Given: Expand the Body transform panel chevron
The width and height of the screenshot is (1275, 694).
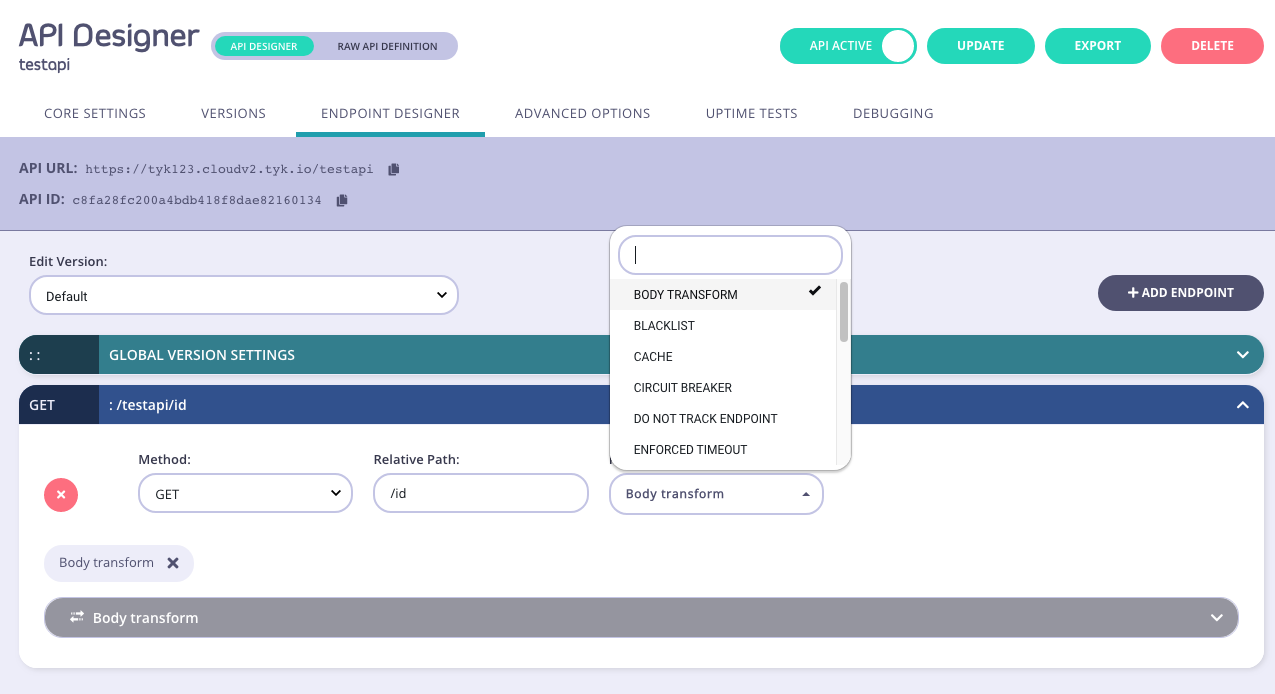Looking at the screenshot, I should point(1217,617).
